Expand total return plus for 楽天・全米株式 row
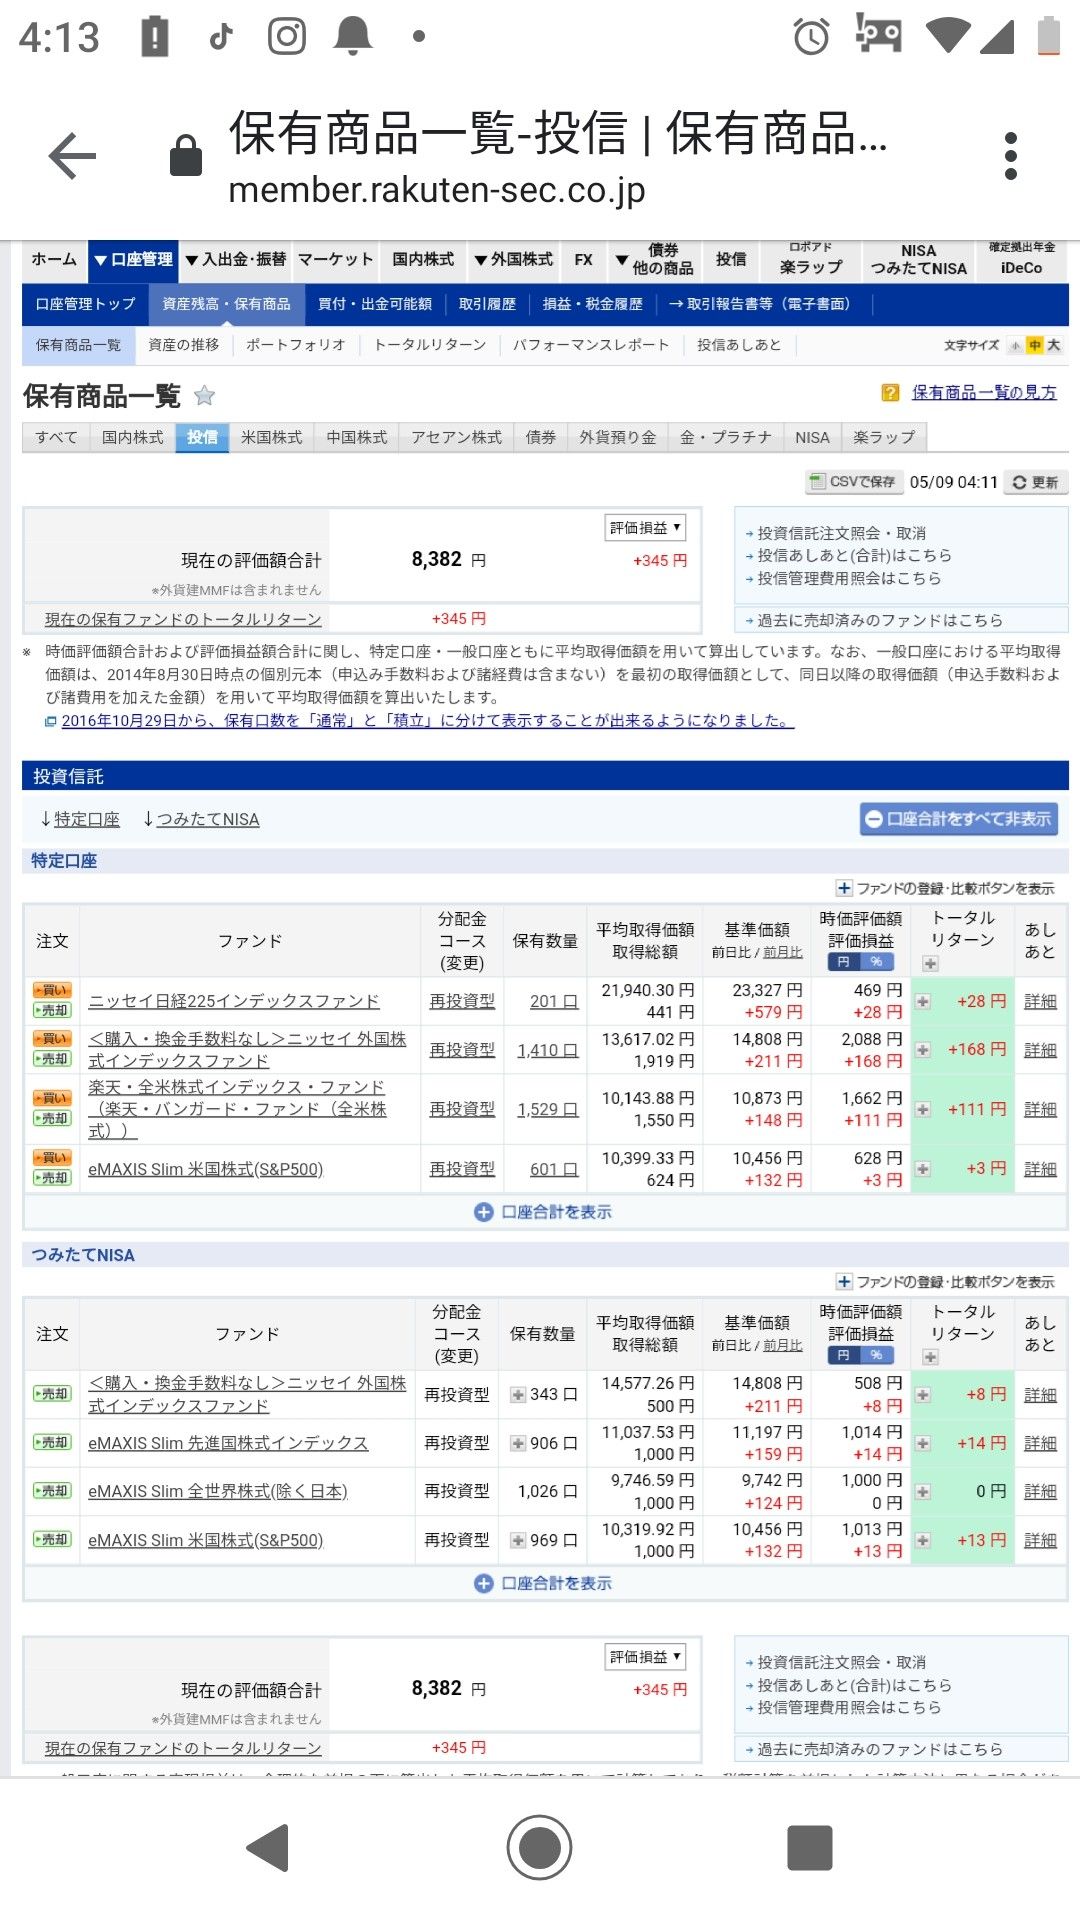The width and height of the screenshot is (1080, 1920). (x=923, y=1110)
